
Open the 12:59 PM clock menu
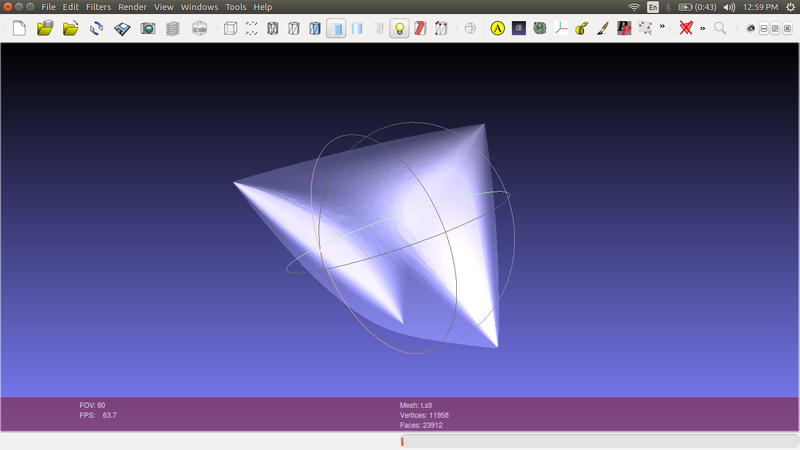[761, 7]
